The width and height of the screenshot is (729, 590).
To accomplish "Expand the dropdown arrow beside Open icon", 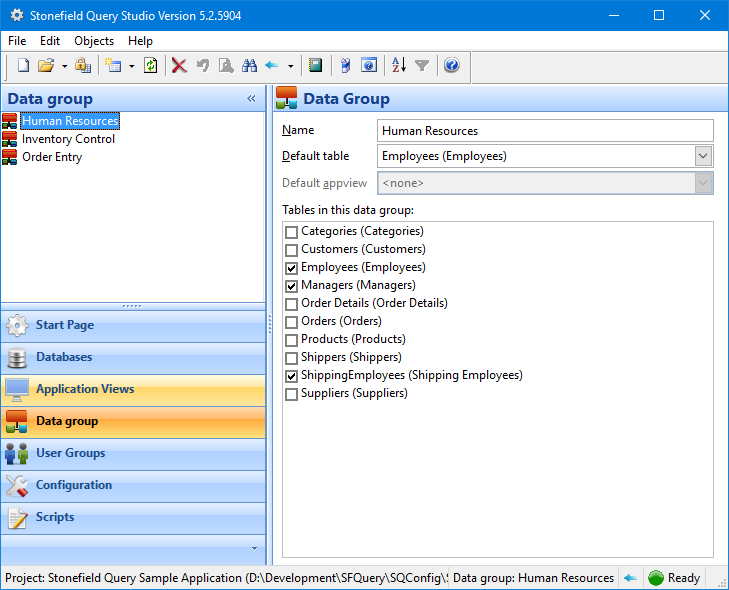I will pos(64,66).
